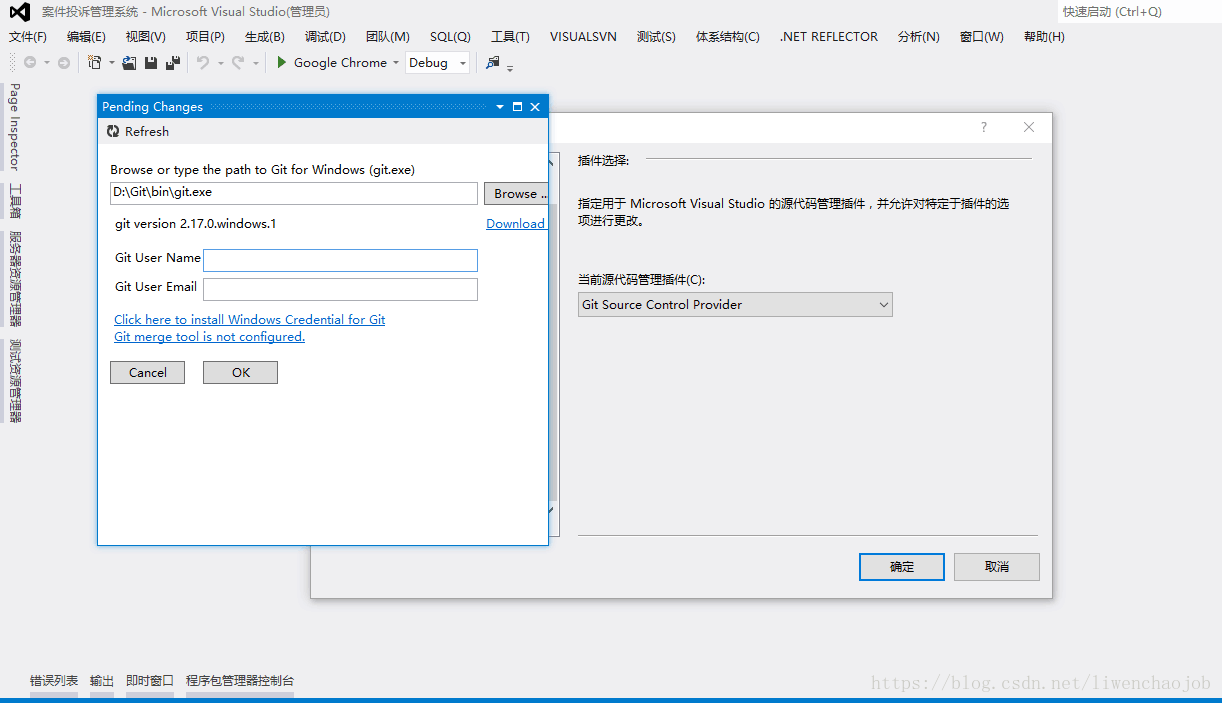This screenshot has height=703, width=1222.
Task: Start debugging with the green play icon
Action: pos(282,62)
